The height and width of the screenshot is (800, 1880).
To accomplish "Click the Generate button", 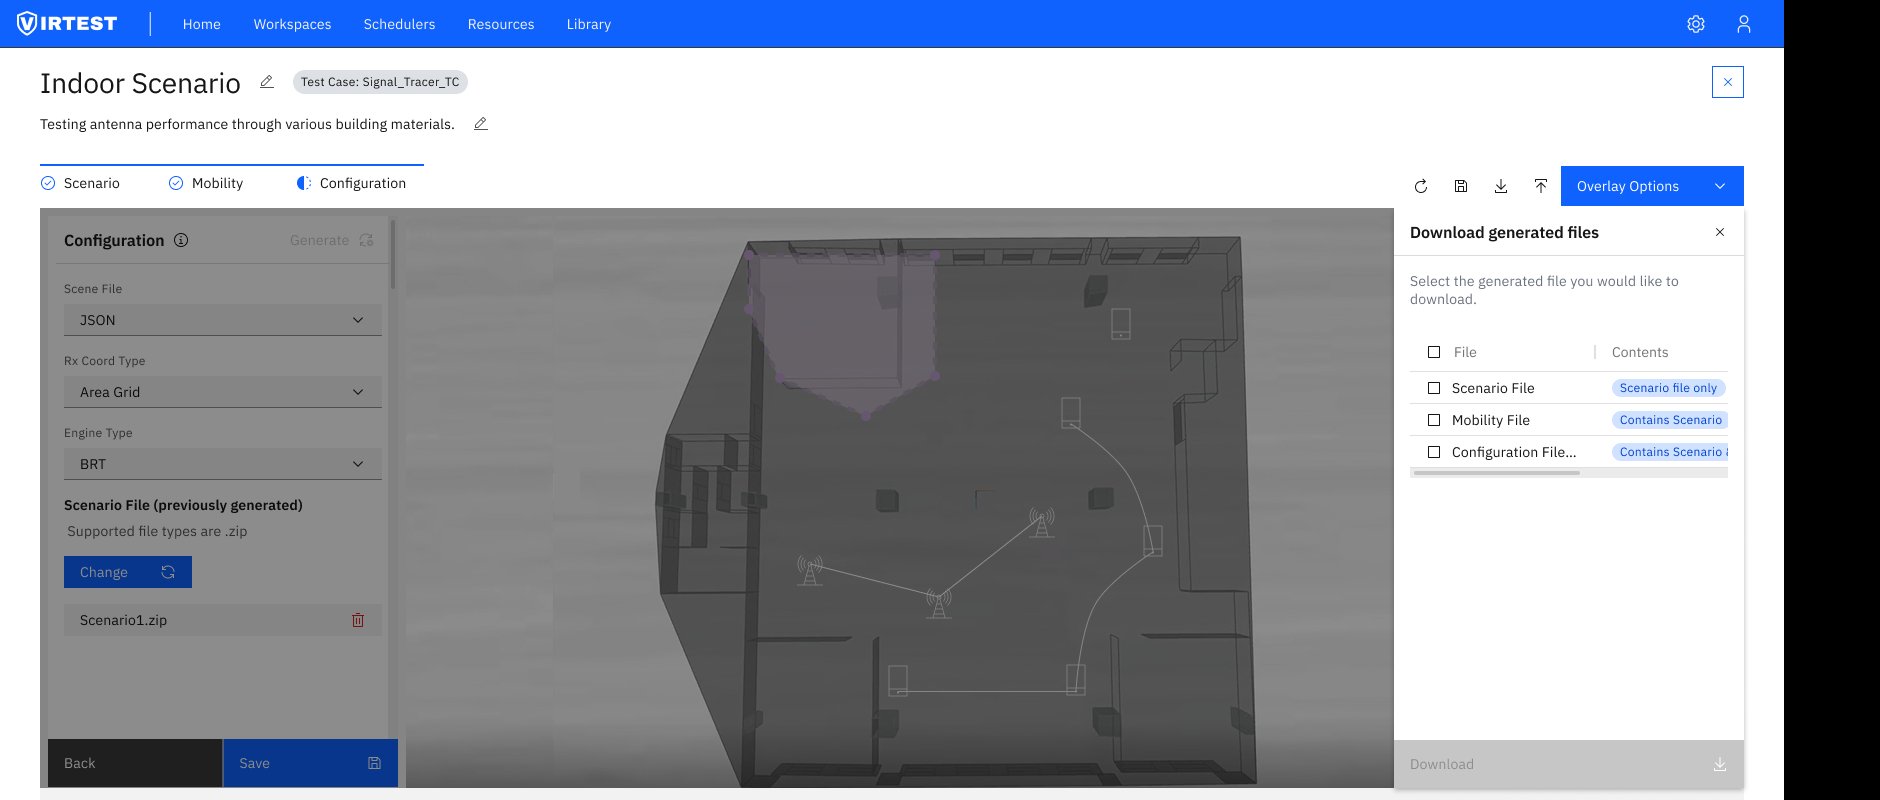I will coord(331,240).
